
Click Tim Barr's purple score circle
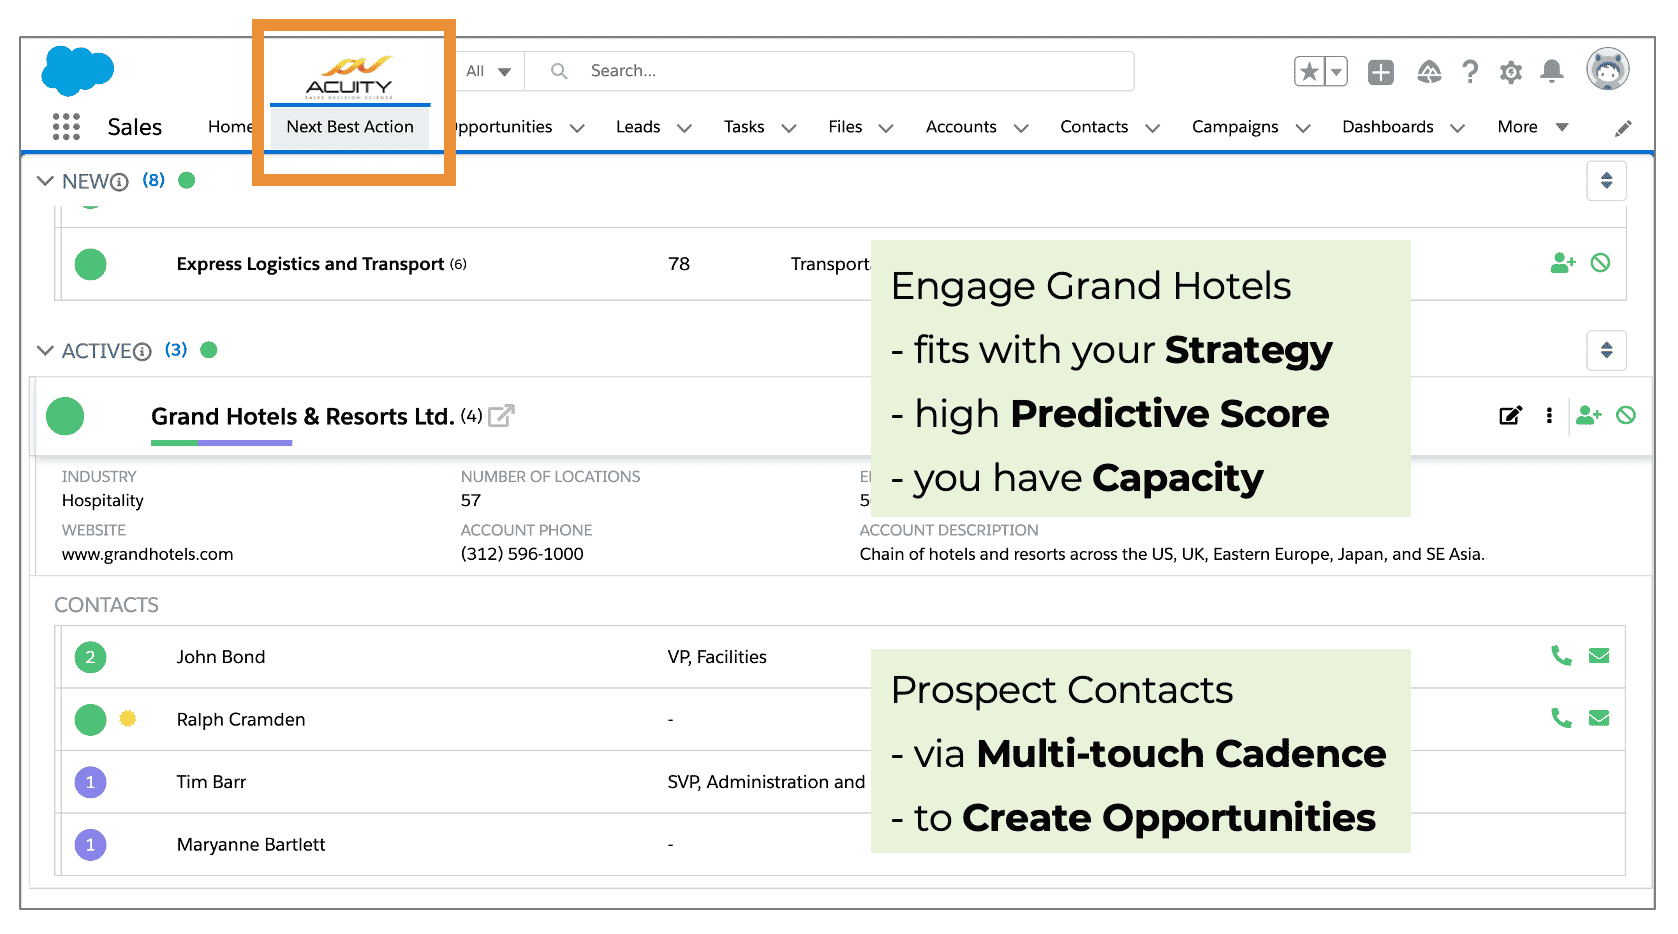point(90,782)
